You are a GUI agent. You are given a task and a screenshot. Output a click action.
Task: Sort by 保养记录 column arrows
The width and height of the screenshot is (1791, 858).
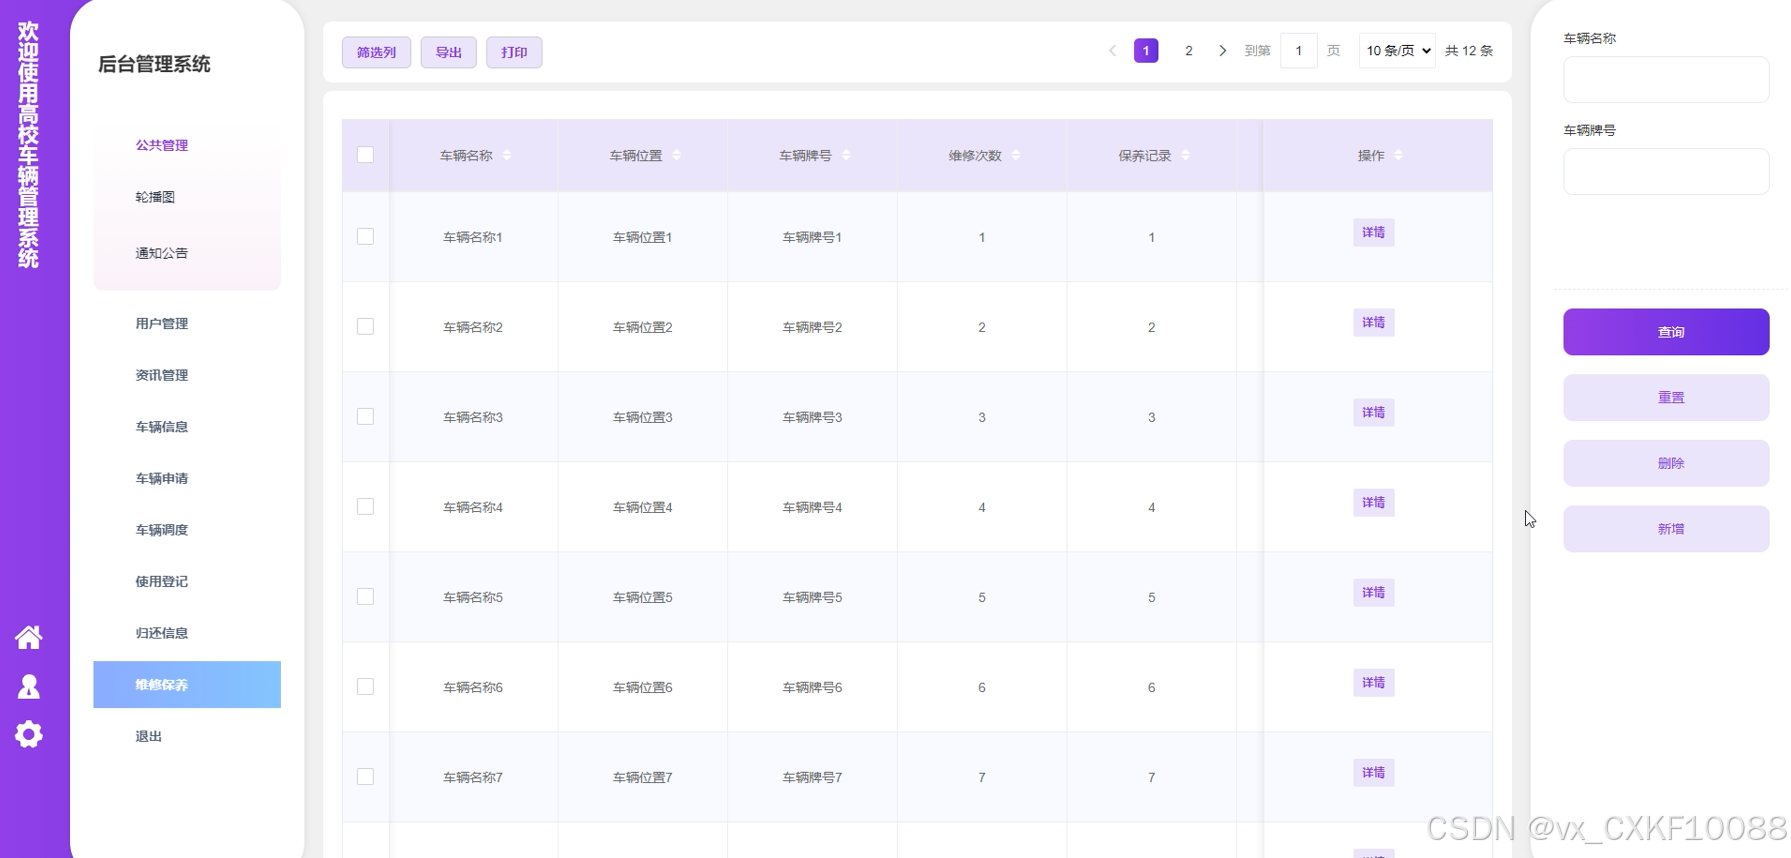1186,155
